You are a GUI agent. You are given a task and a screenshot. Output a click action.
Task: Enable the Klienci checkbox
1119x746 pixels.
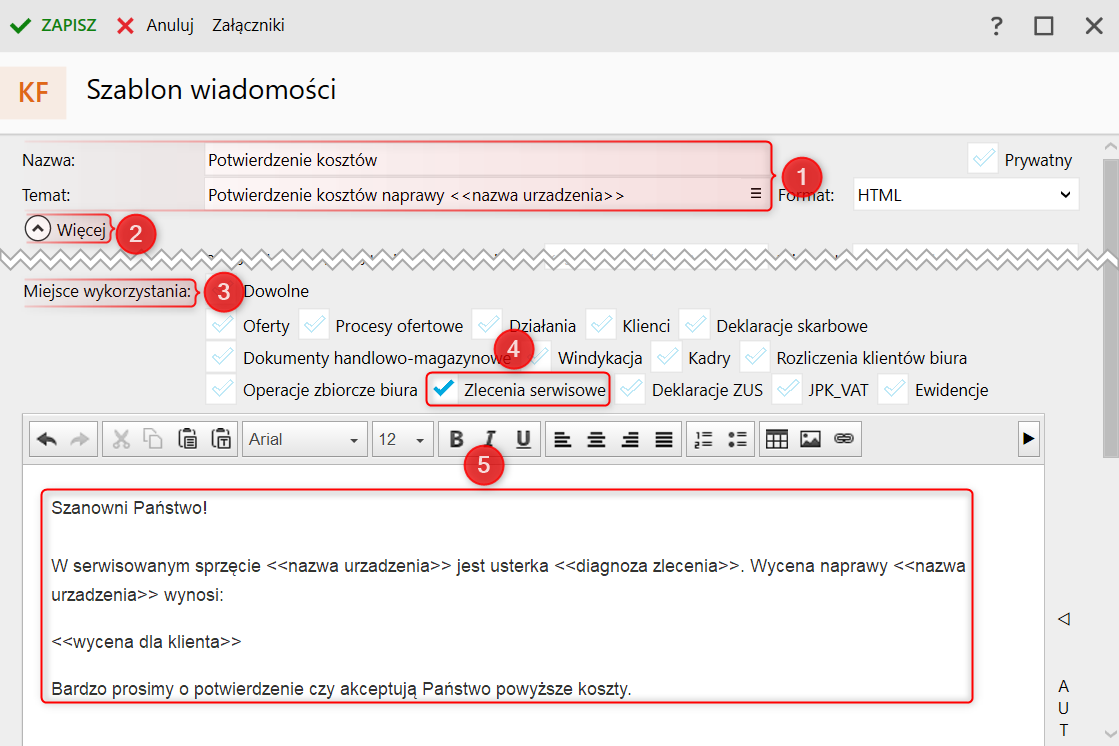pyautogui.click(x=601, y=326)
